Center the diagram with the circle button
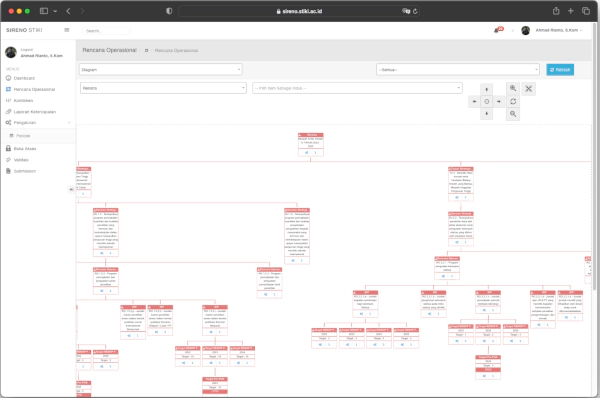This screenshot has width=600, height=398. click(486, 101)
